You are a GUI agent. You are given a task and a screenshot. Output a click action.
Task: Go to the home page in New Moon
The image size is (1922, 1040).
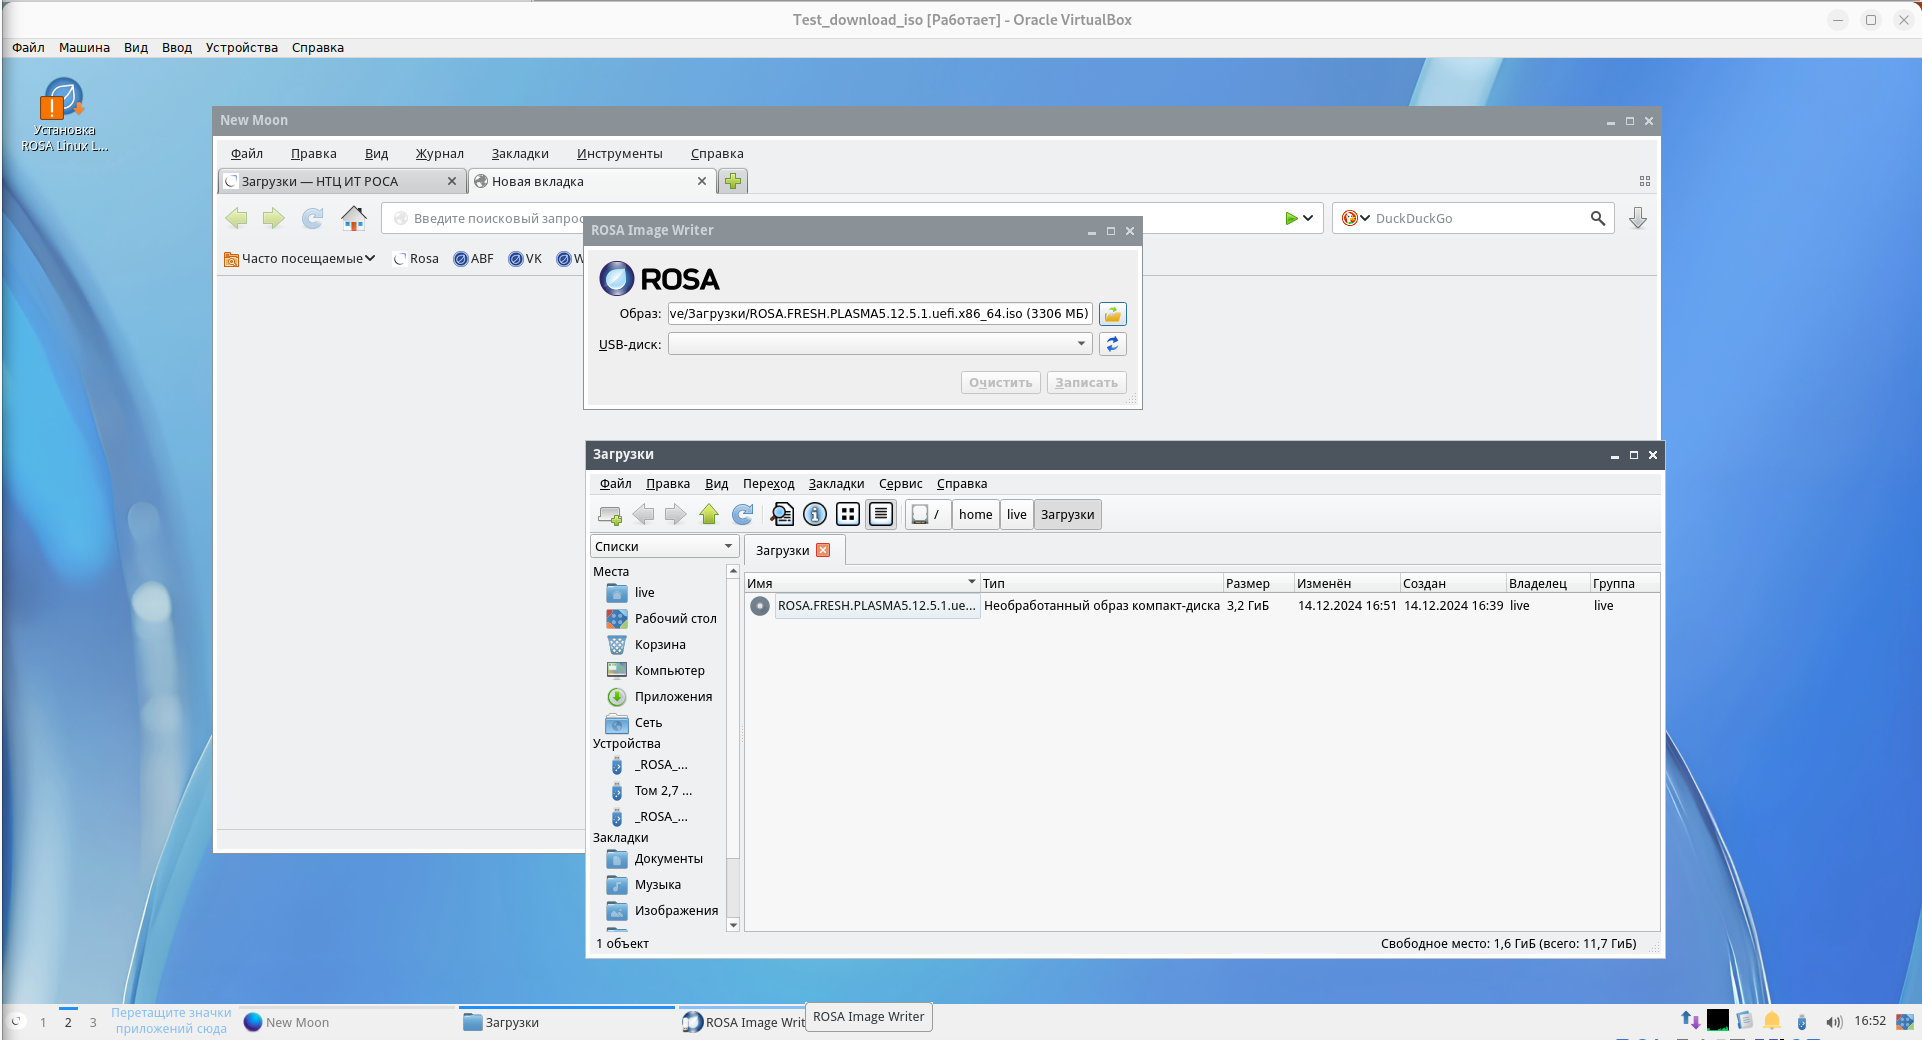tap(354, 218)
